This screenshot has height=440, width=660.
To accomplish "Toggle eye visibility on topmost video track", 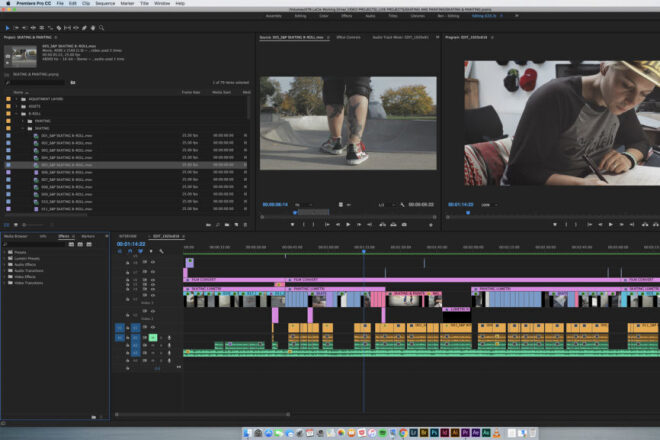I will 153,262.
